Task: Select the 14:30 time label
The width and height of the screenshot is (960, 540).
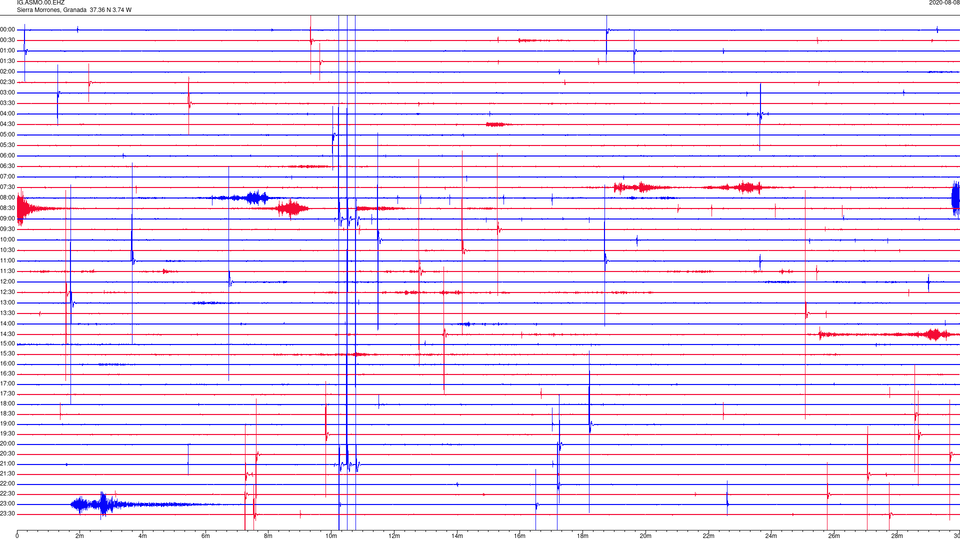Action: click(x=7, y=334)
